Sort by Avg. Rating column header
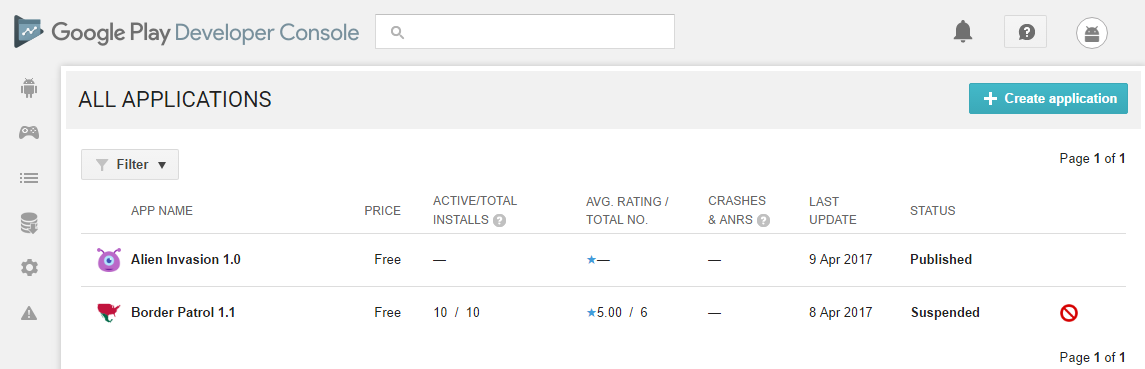The width and height of the screenshot is (1145, 369). click(627, 210)
